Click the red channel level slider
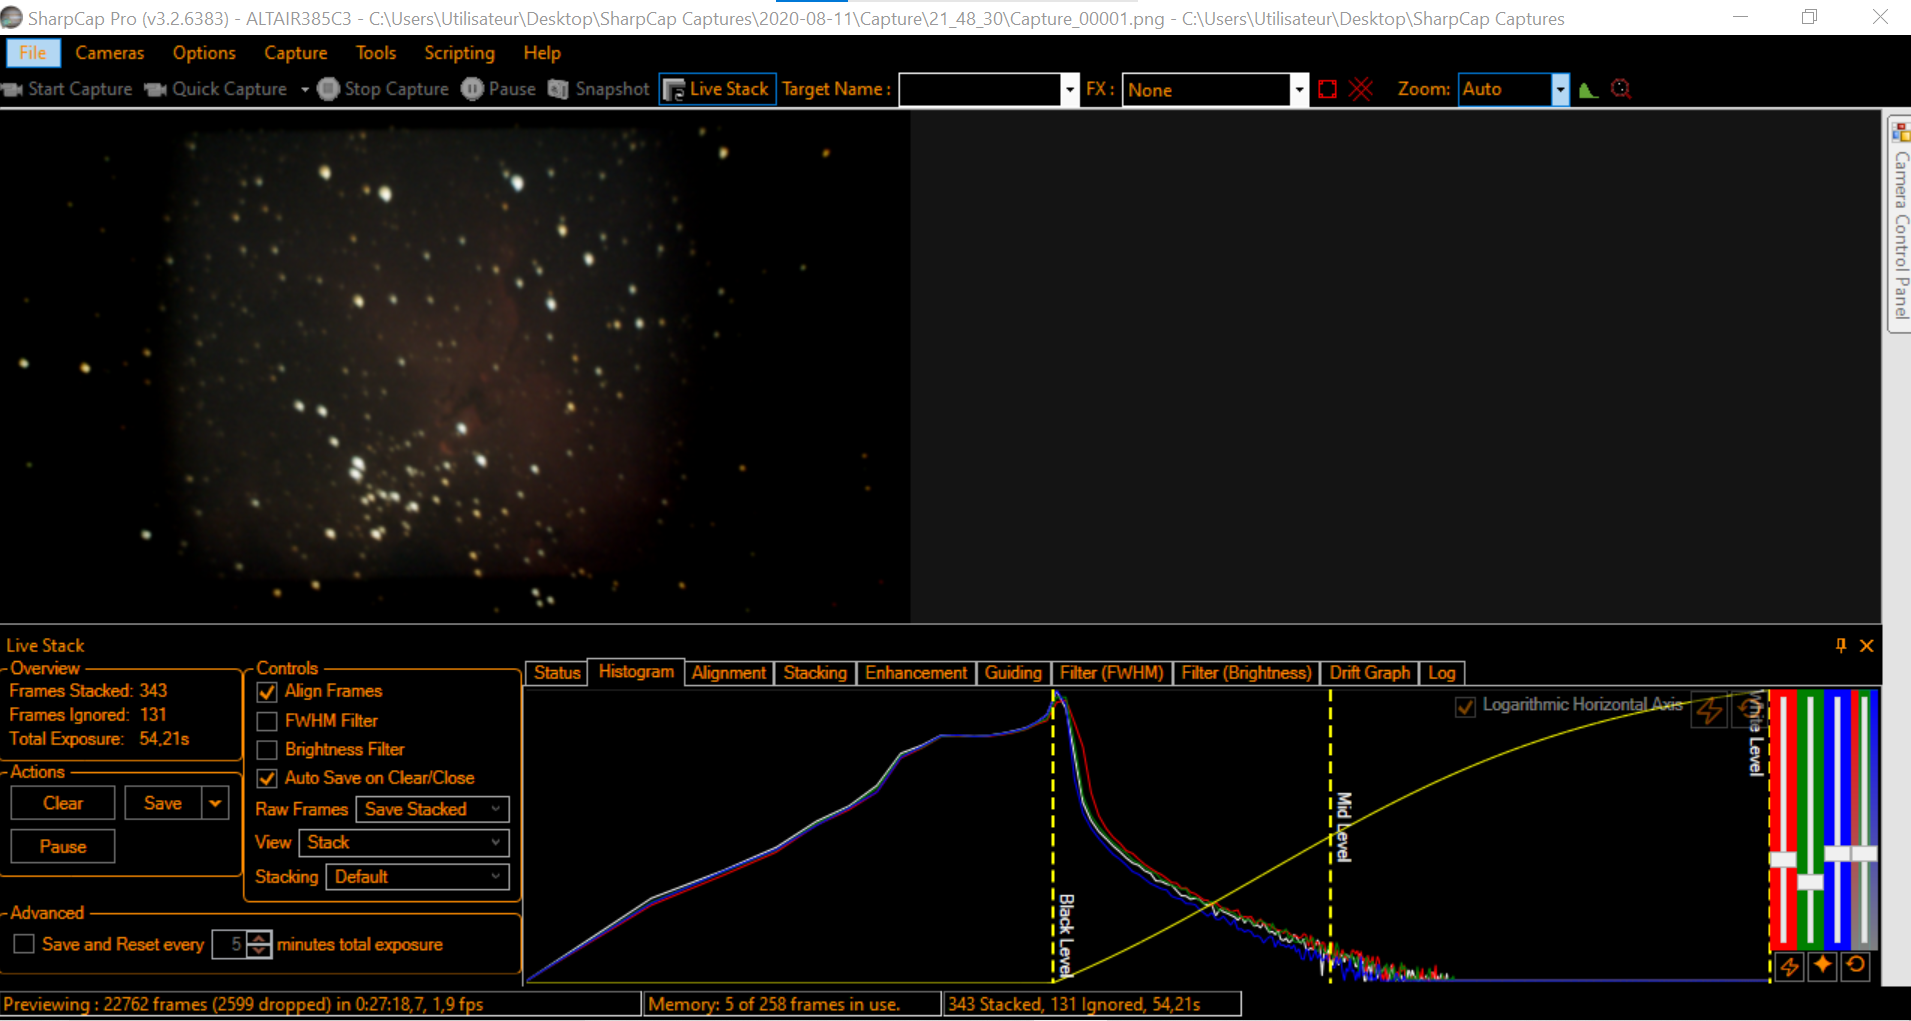This screenshot has height=1021, width=1911. click(x=1783, y=858)
